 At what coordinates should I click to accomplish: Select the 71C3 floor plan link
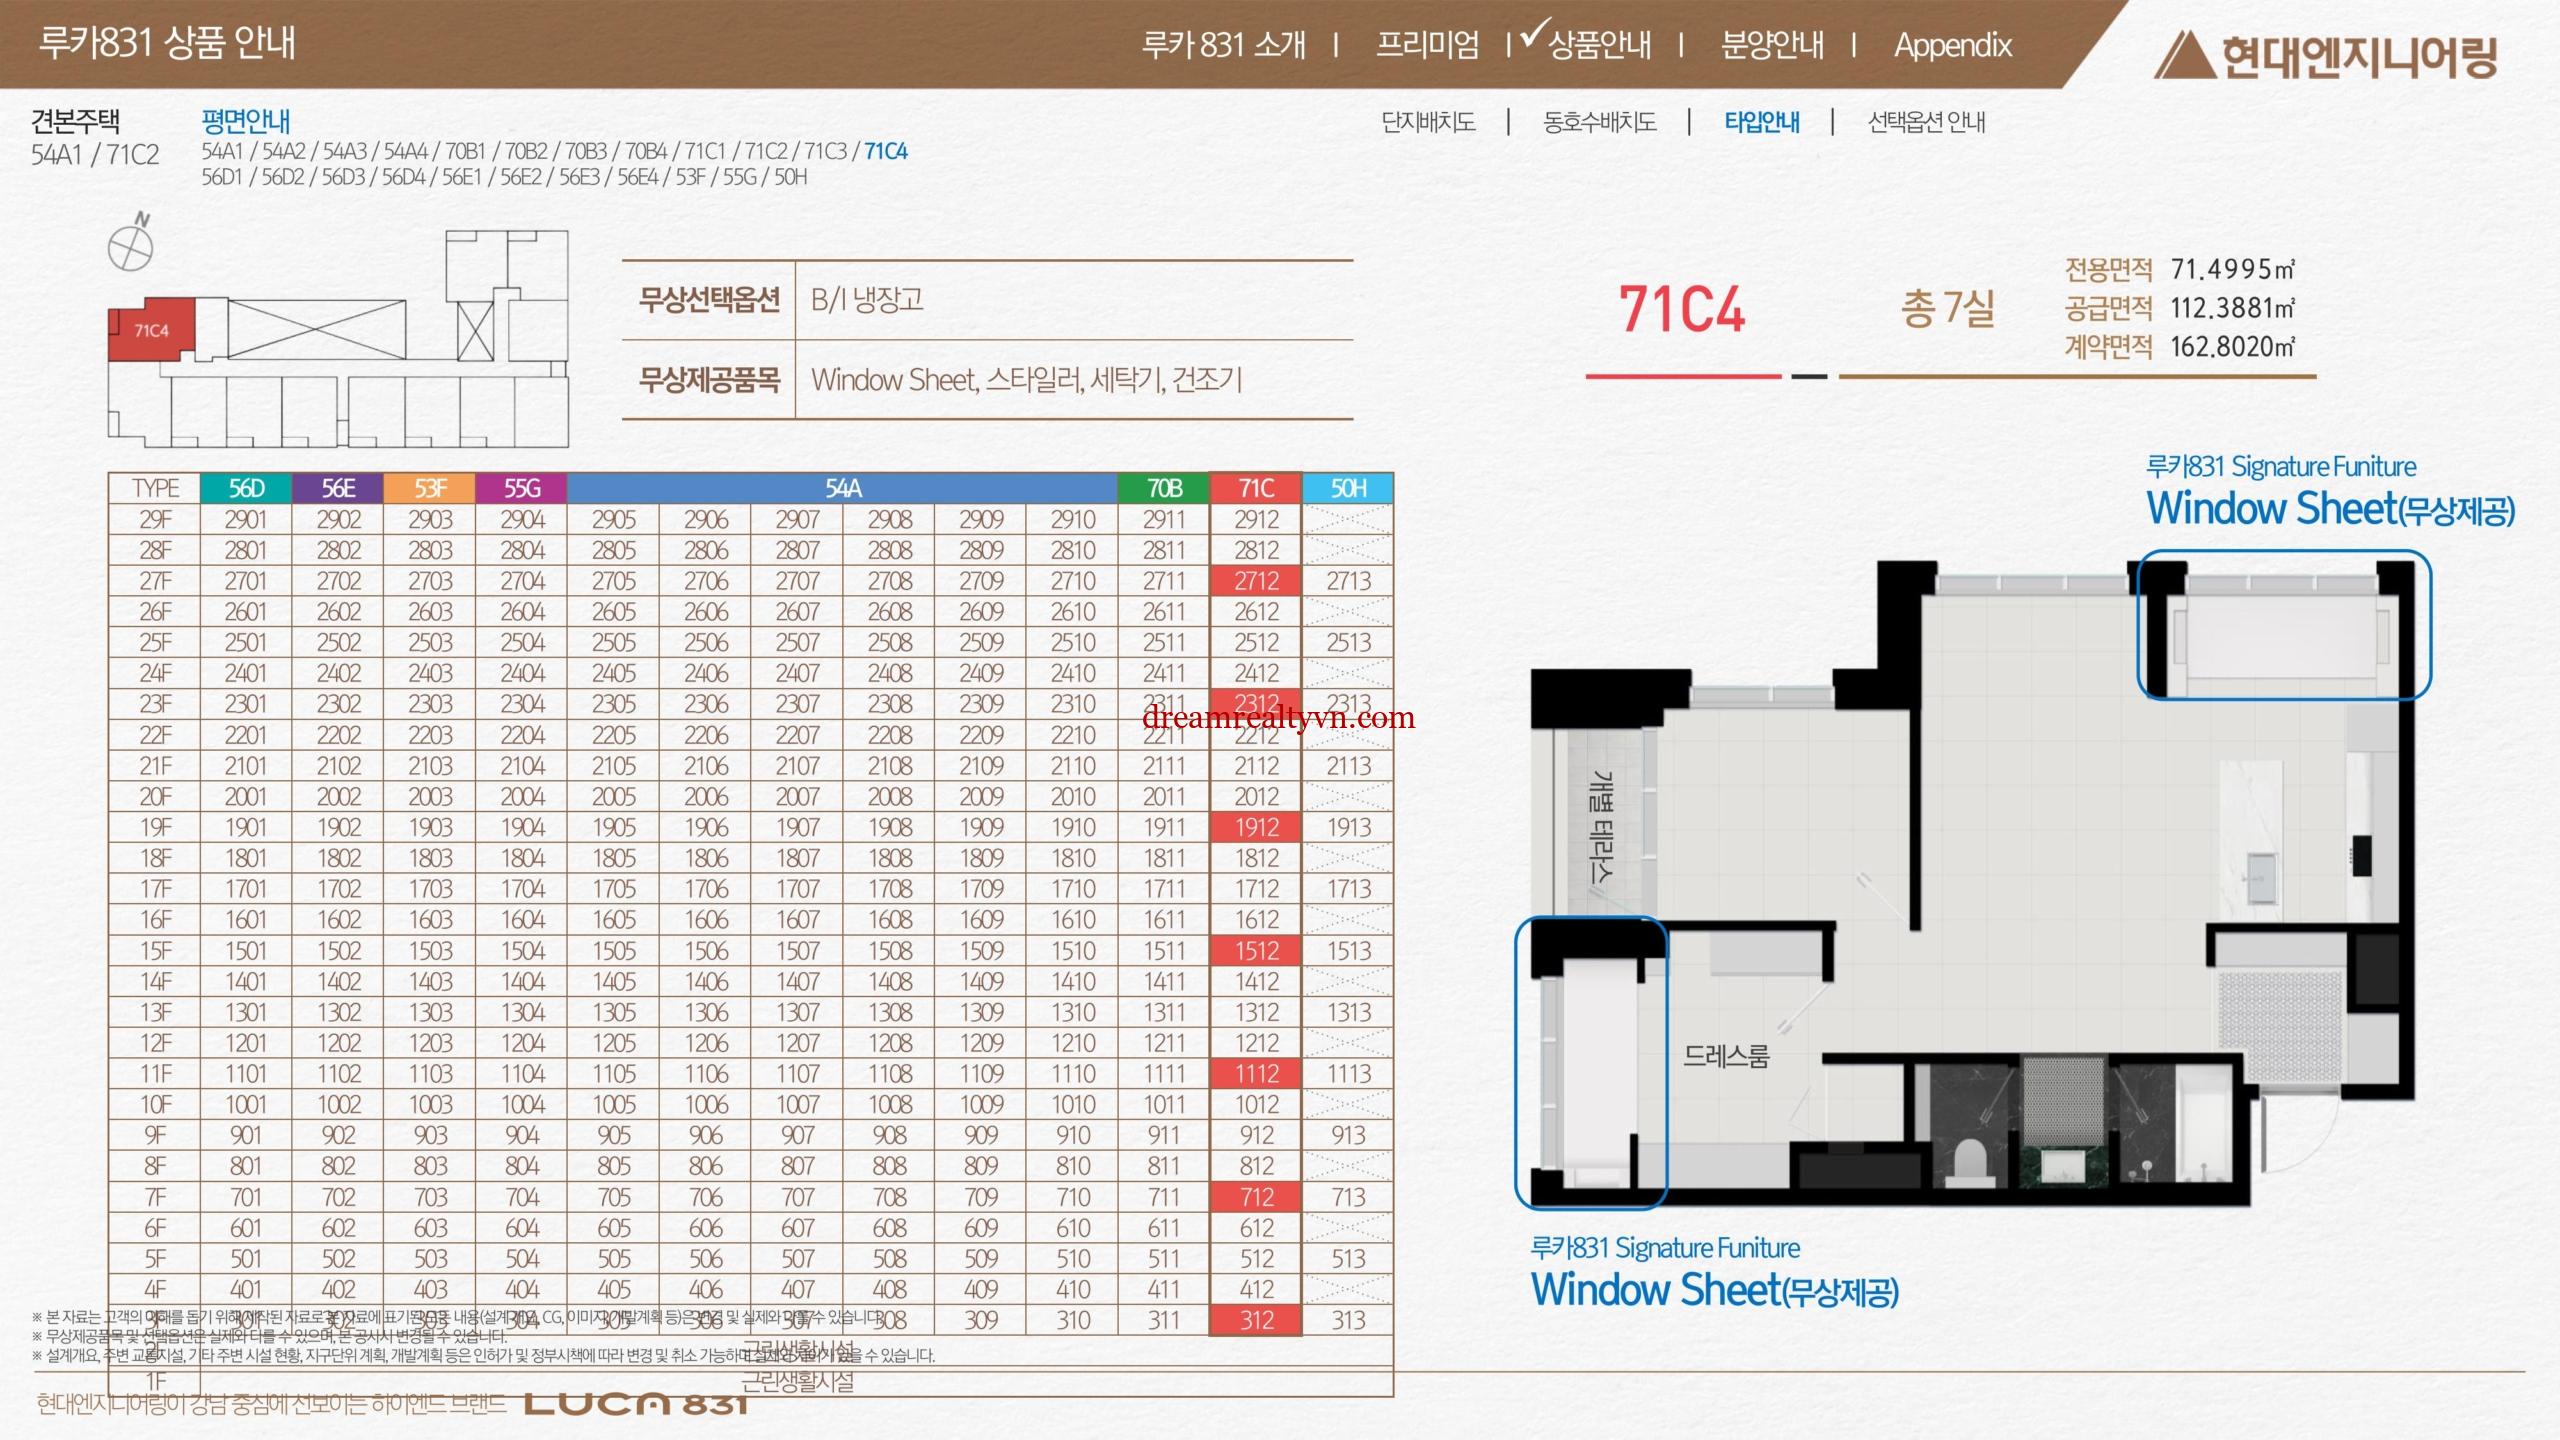tap(825, 151)
